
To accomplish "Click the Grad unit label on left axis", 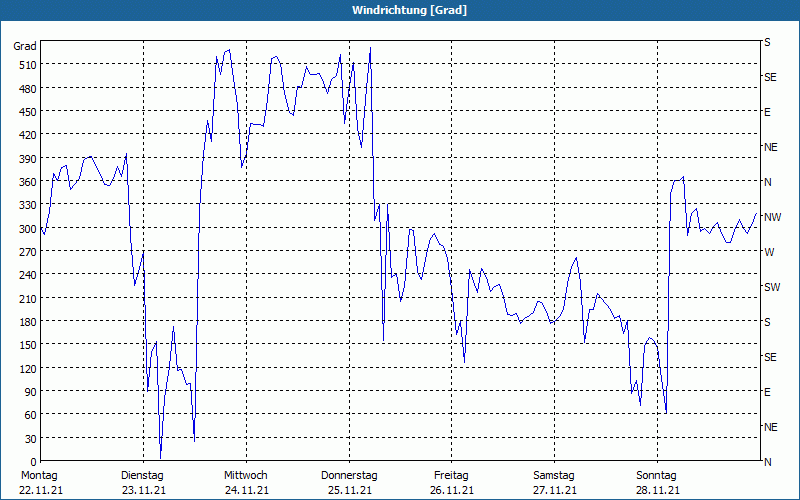I will click(x=25, y=46).
